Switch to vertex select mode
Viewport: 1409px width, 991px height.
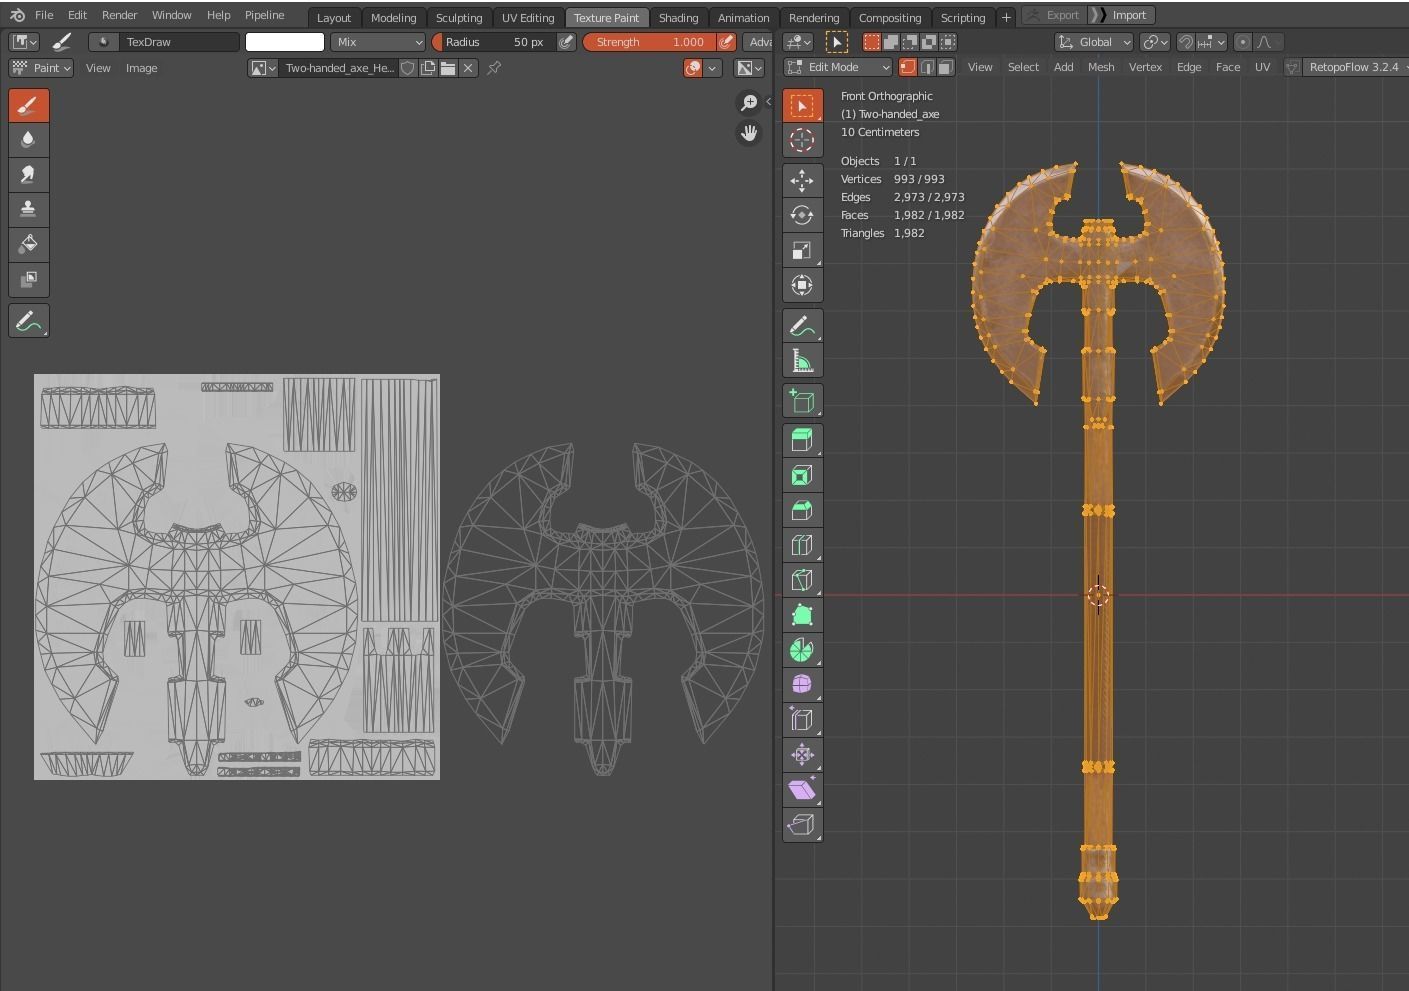pyautogui.click(x=908, y=67)
